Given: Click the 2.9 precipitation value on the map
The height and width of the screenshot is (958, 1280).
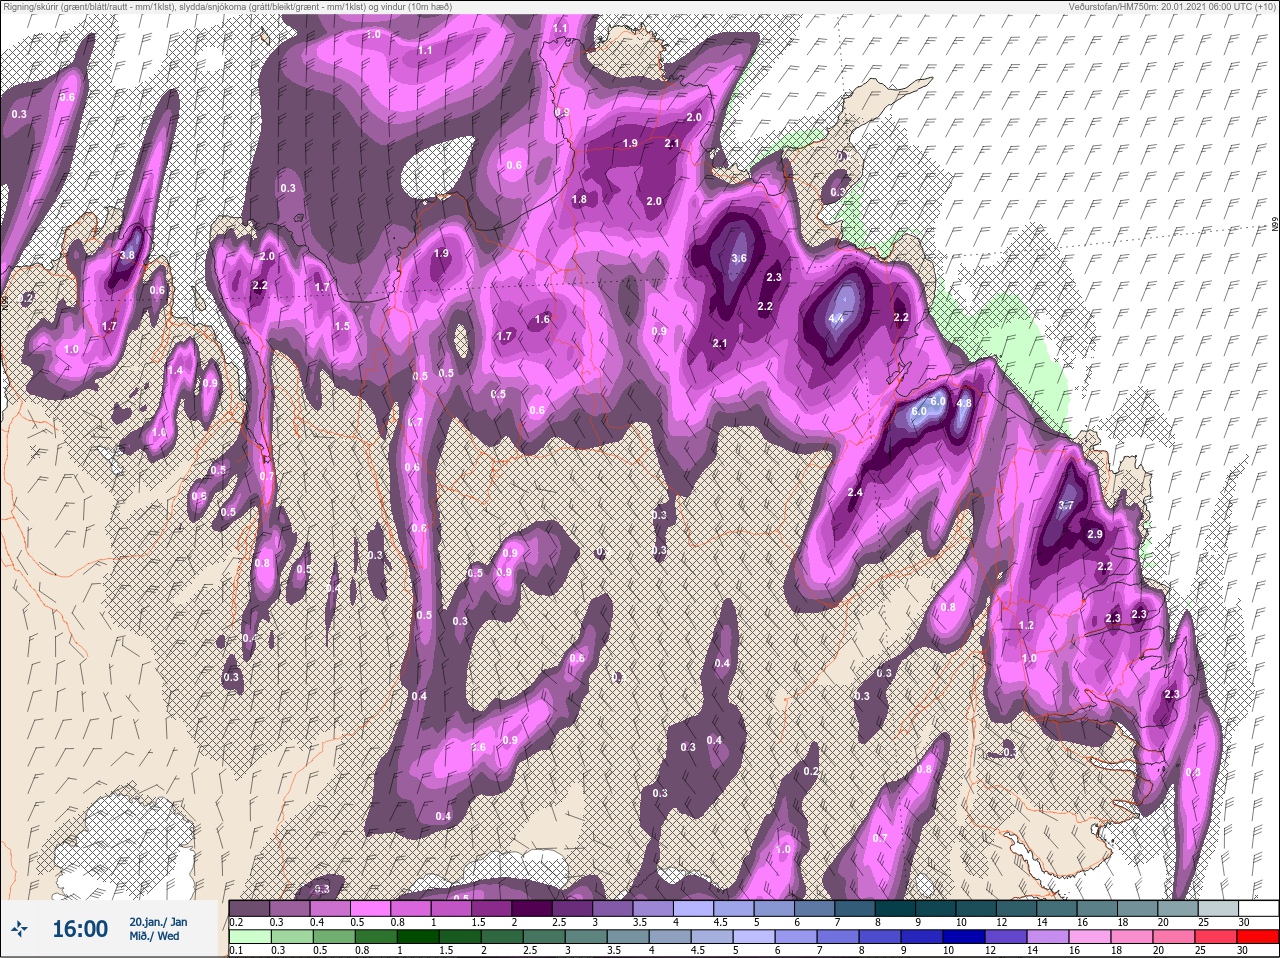Looking at the screenshot, I should coord(1094,534).
